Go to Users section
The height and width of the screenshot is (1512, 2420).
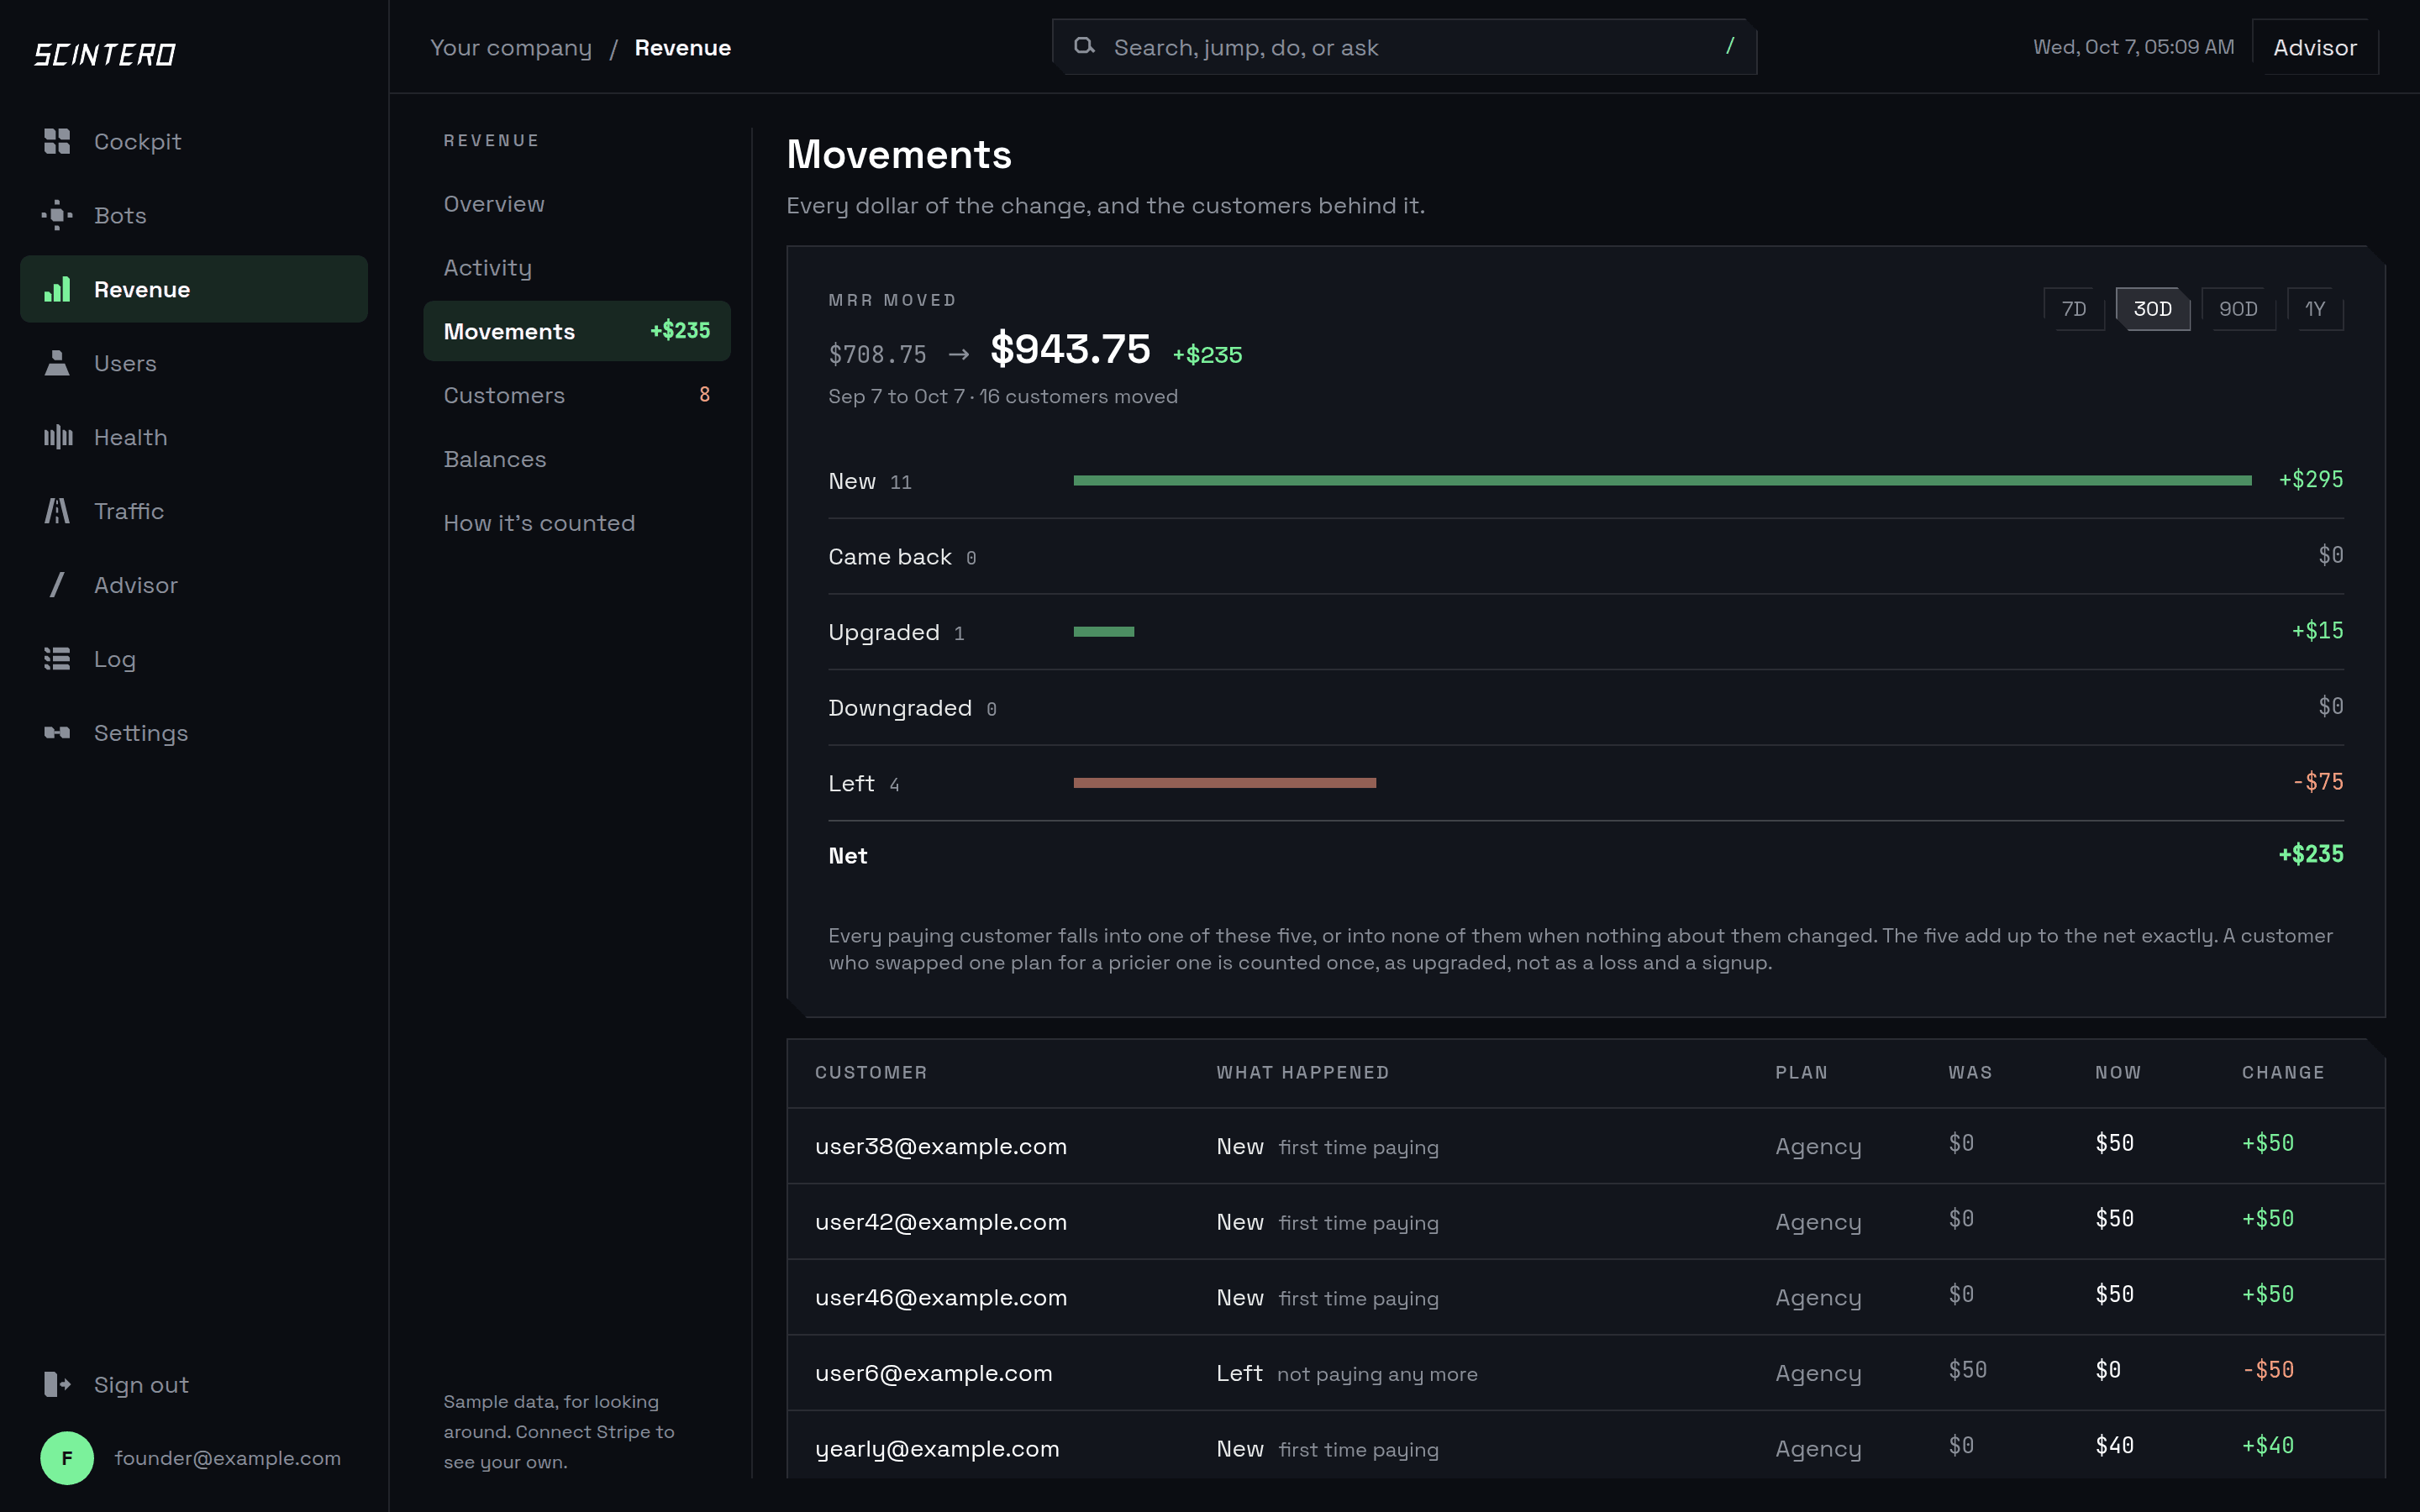click(194, 363)
